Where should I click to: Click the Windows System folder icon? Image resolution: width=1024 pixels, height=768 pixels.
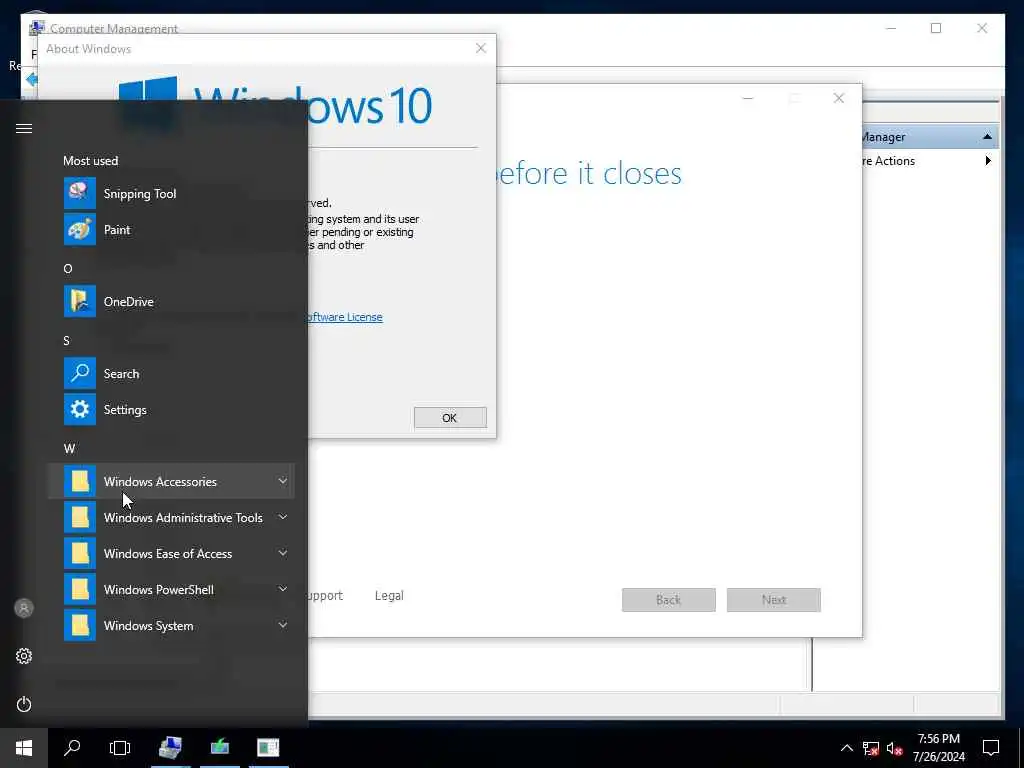pyautogui.click(x=80, y=625)
